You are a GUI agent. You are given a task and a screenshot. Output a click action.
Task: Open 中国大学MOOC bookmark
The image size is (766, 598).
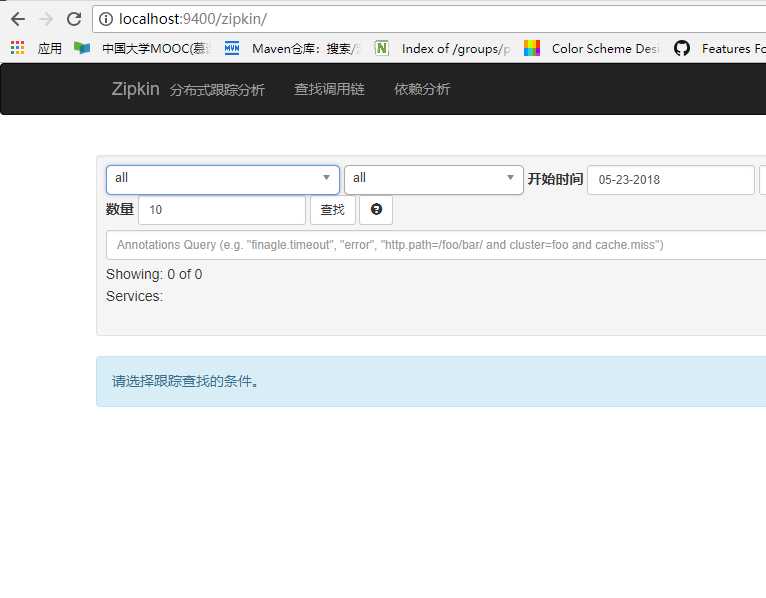click(x=142, y=48)
